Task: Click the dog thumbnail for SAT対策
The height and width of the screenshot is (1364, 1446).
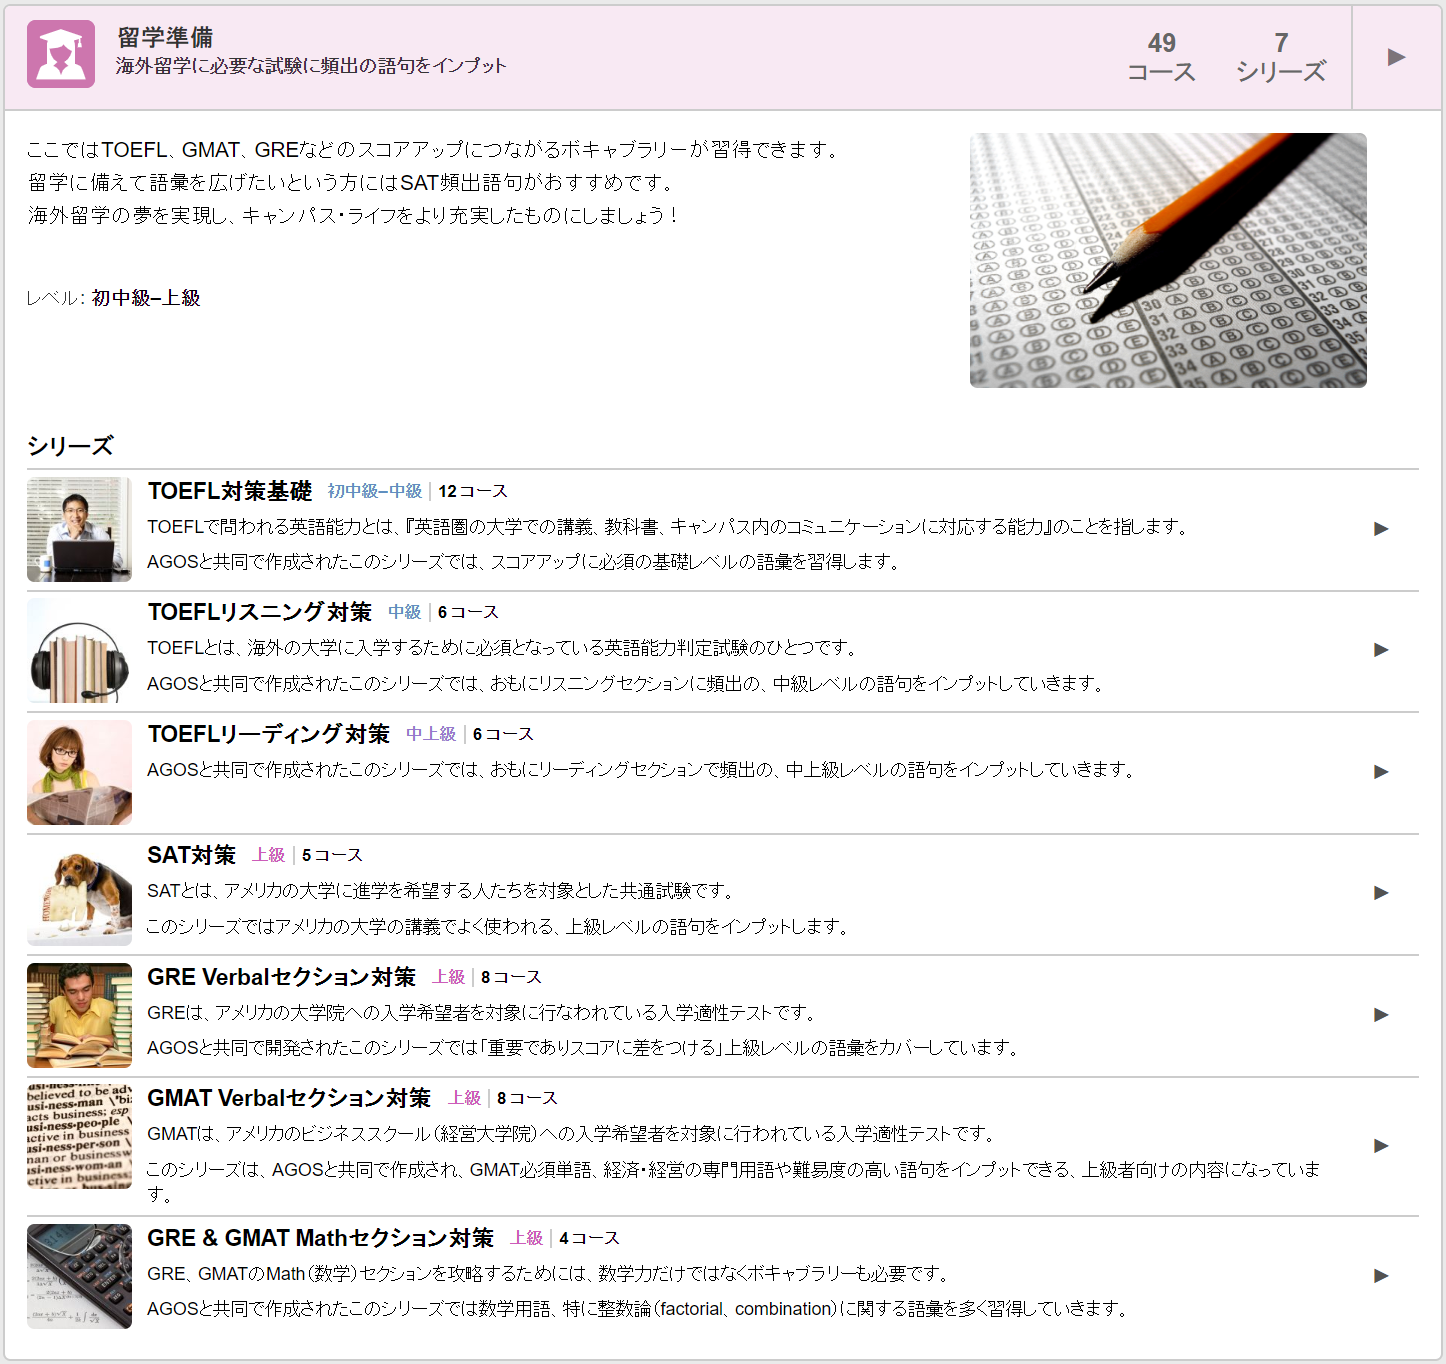Action: (x=79, y=894)
